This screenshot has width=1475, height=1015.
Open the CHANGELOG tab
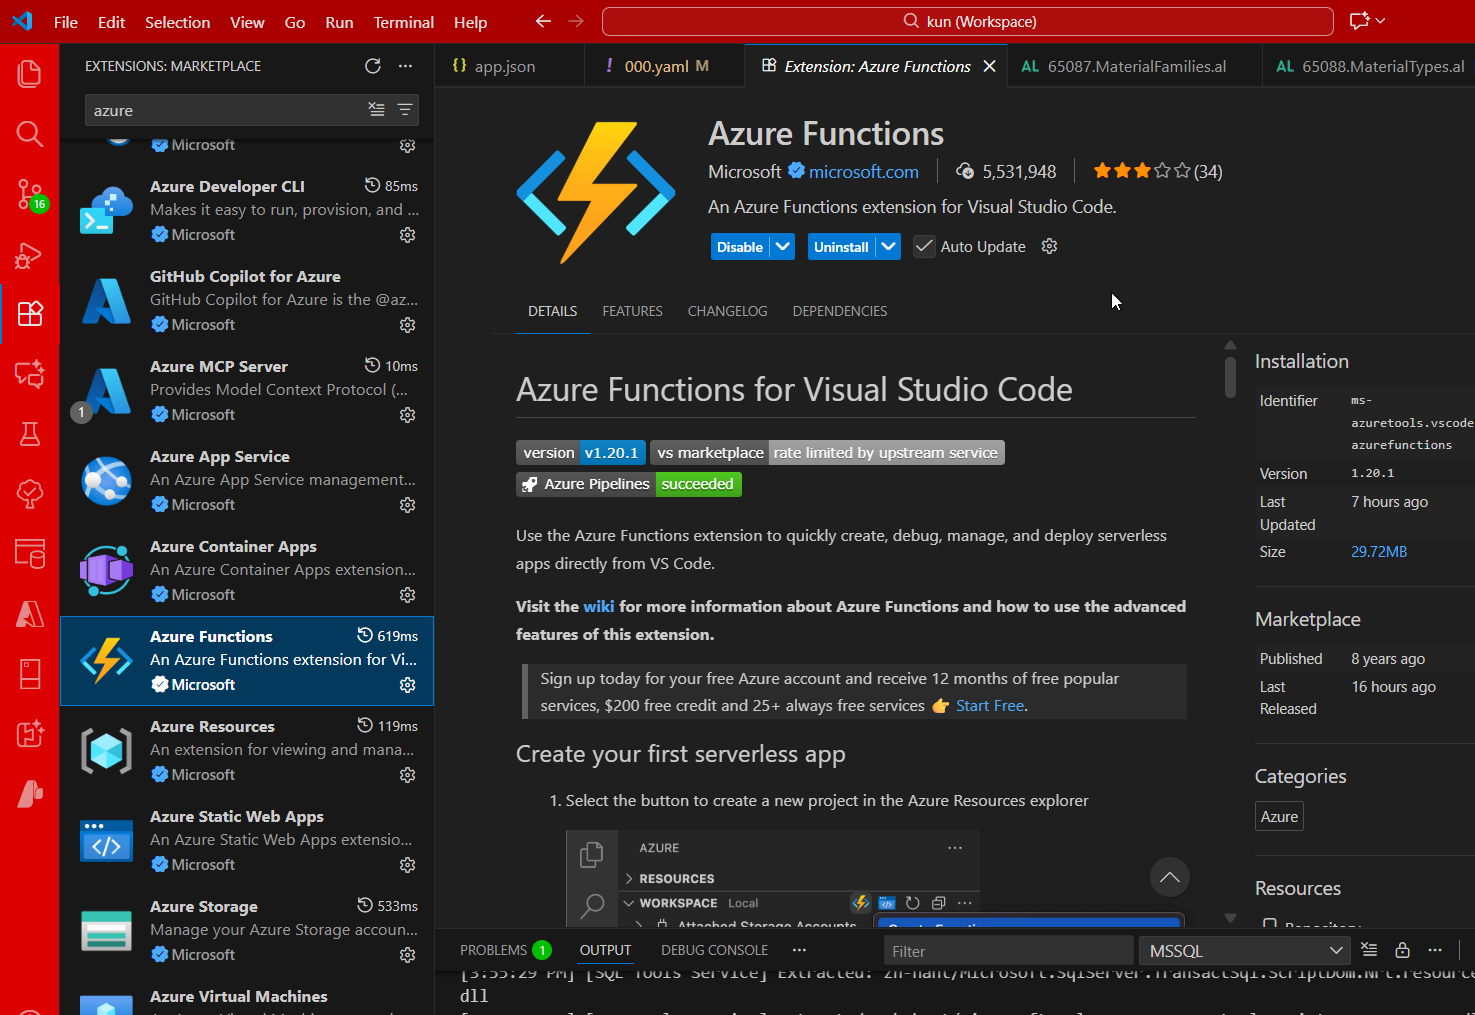727,311
